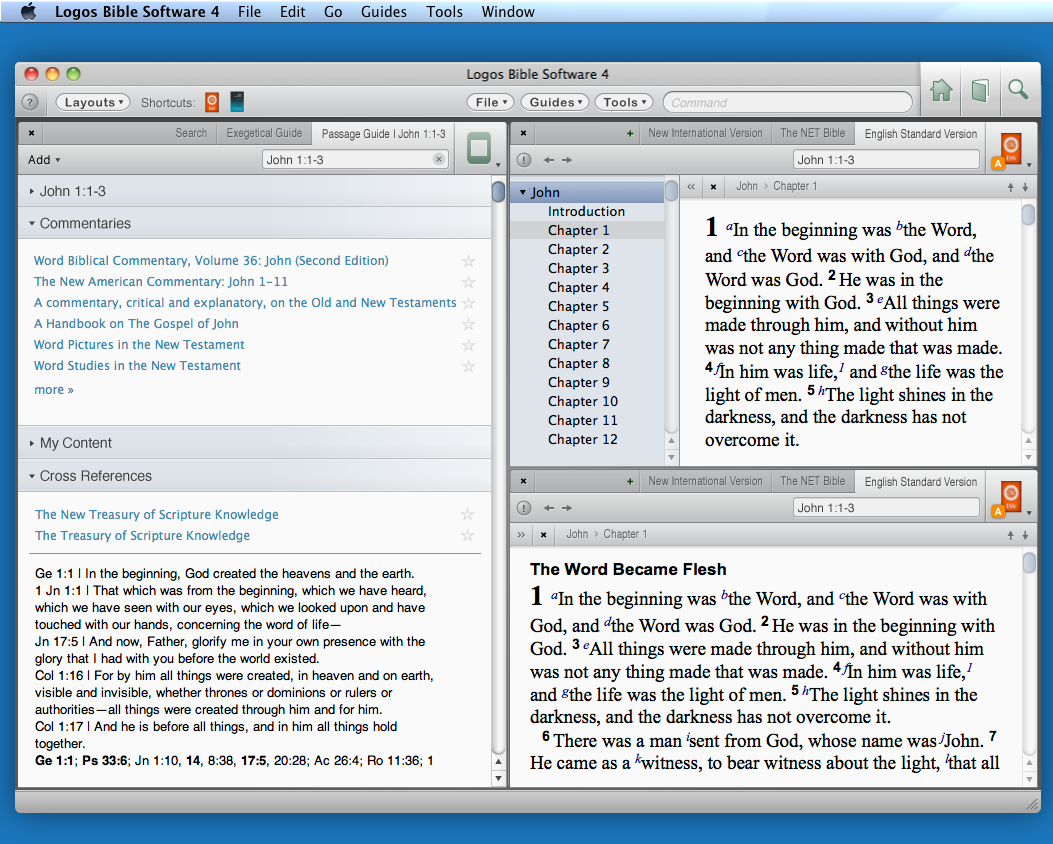Open the Apple menu
This screenshot has height=844, width=1053.
click(x=28, y=11)
